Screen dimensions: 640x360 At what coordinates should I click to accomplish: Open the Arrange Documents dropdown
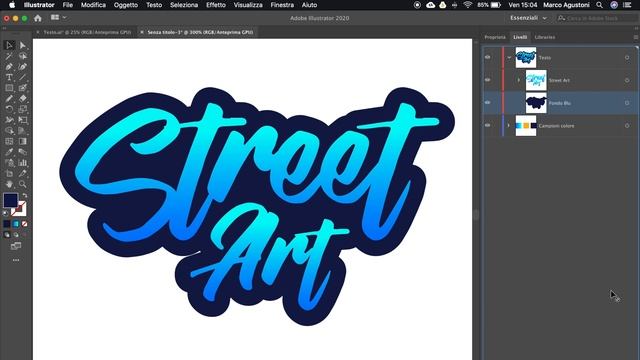point(58,18)
